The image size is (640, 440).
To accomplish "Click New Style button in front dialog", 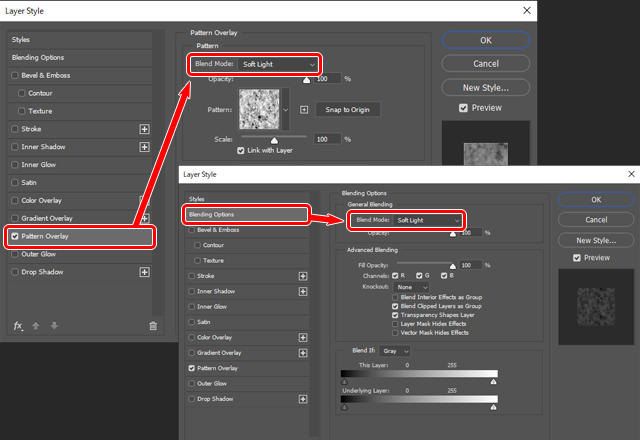I will click(595, 240).
